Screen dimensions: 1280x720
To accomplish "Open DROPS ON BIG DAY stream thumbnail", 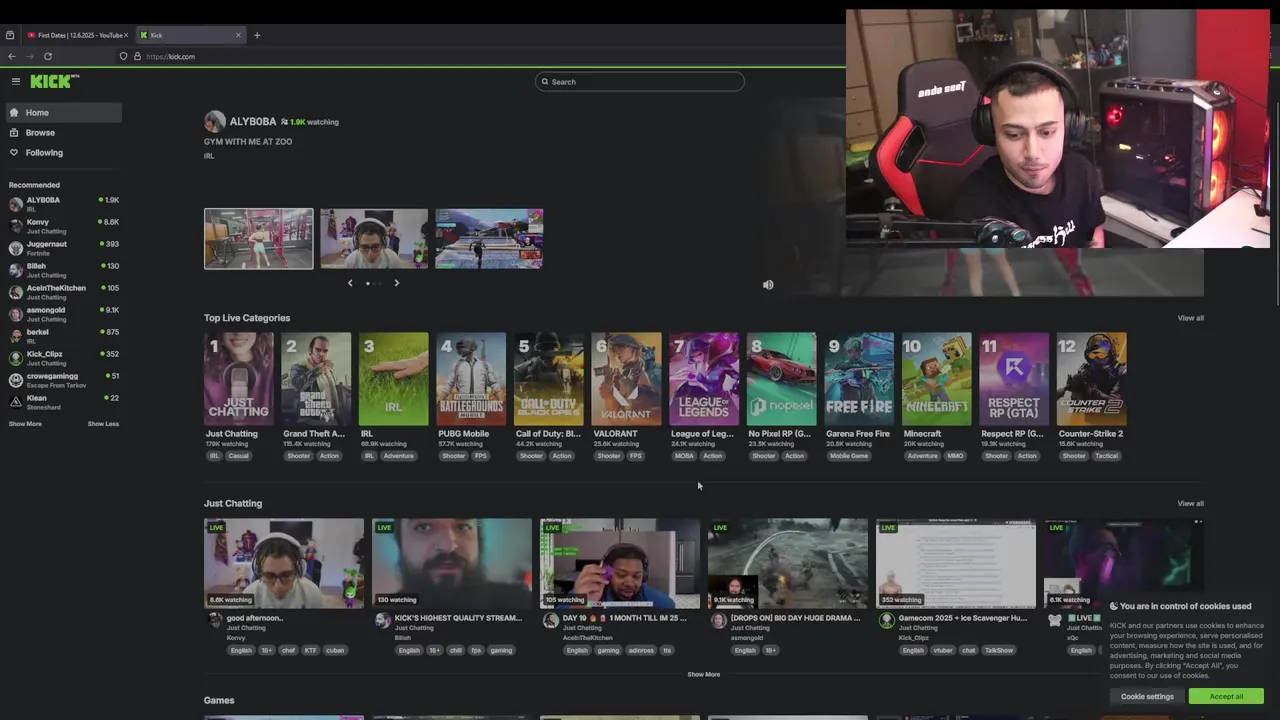I will pyautogui.click(x=788, y=563).
